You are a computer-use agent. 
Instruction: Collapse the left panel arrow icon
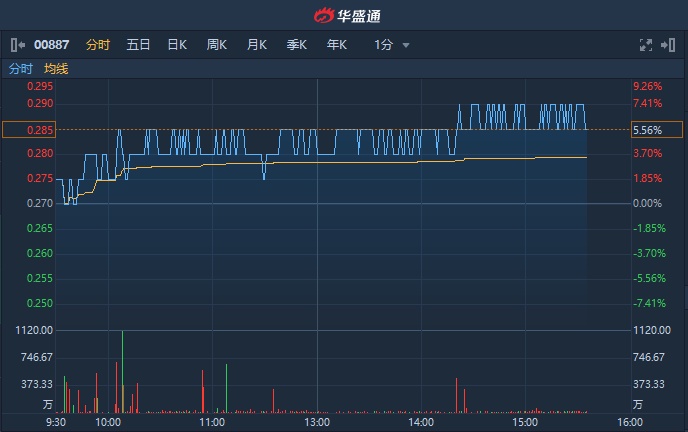[18, 45]
